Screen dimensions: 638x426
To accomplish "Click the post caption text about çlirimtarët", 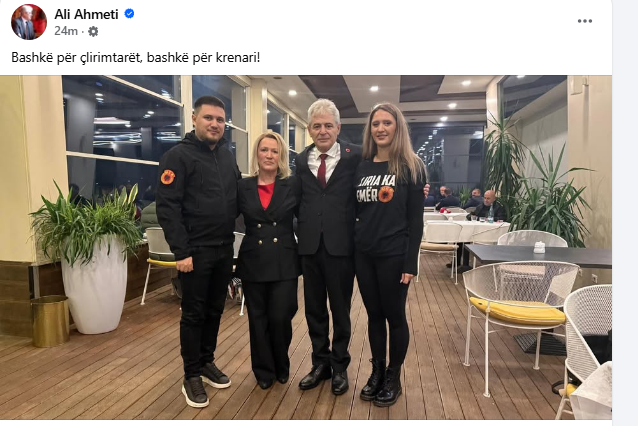I will tap(135, 57).
